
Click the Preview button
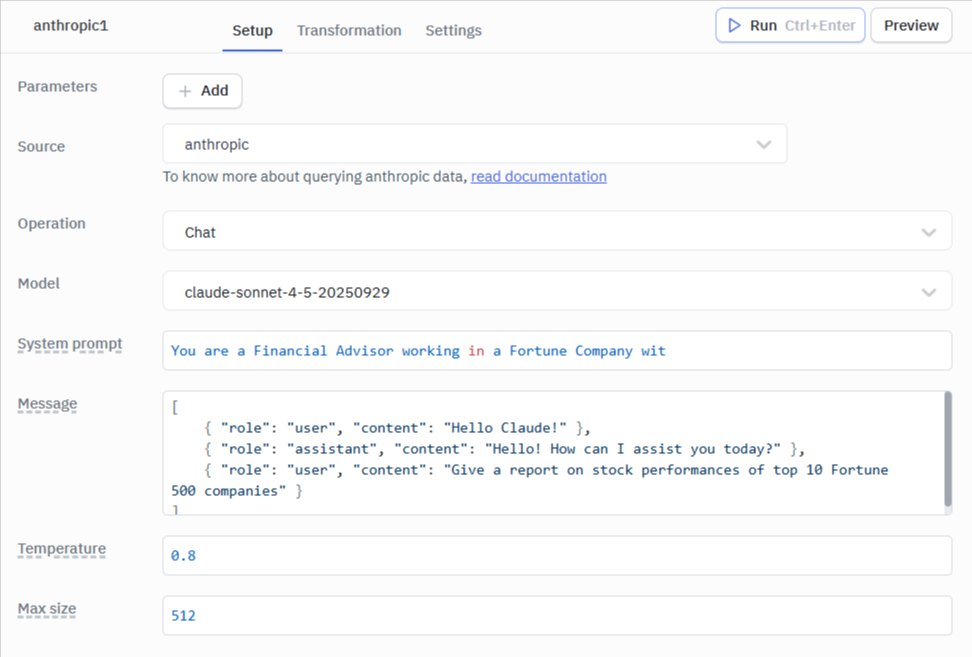click(x=911, y=25)
